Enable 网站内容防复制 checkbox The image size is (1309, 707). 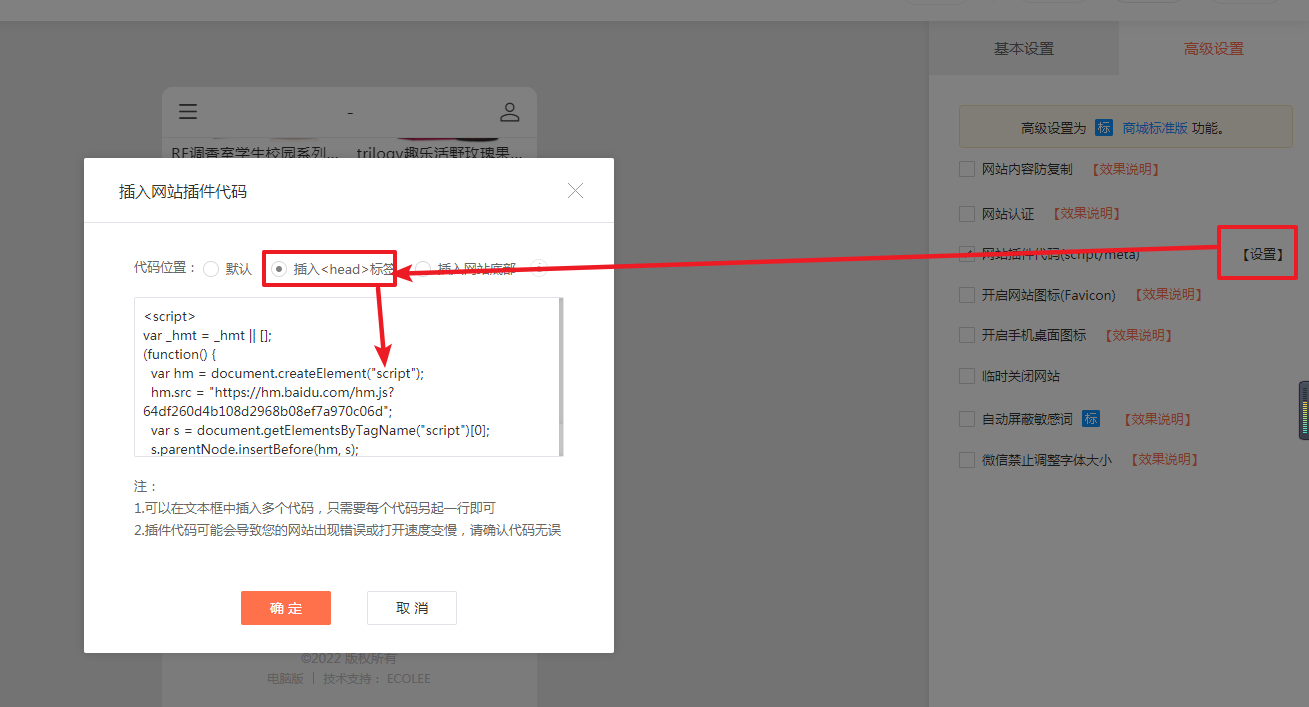pos(967,169)
